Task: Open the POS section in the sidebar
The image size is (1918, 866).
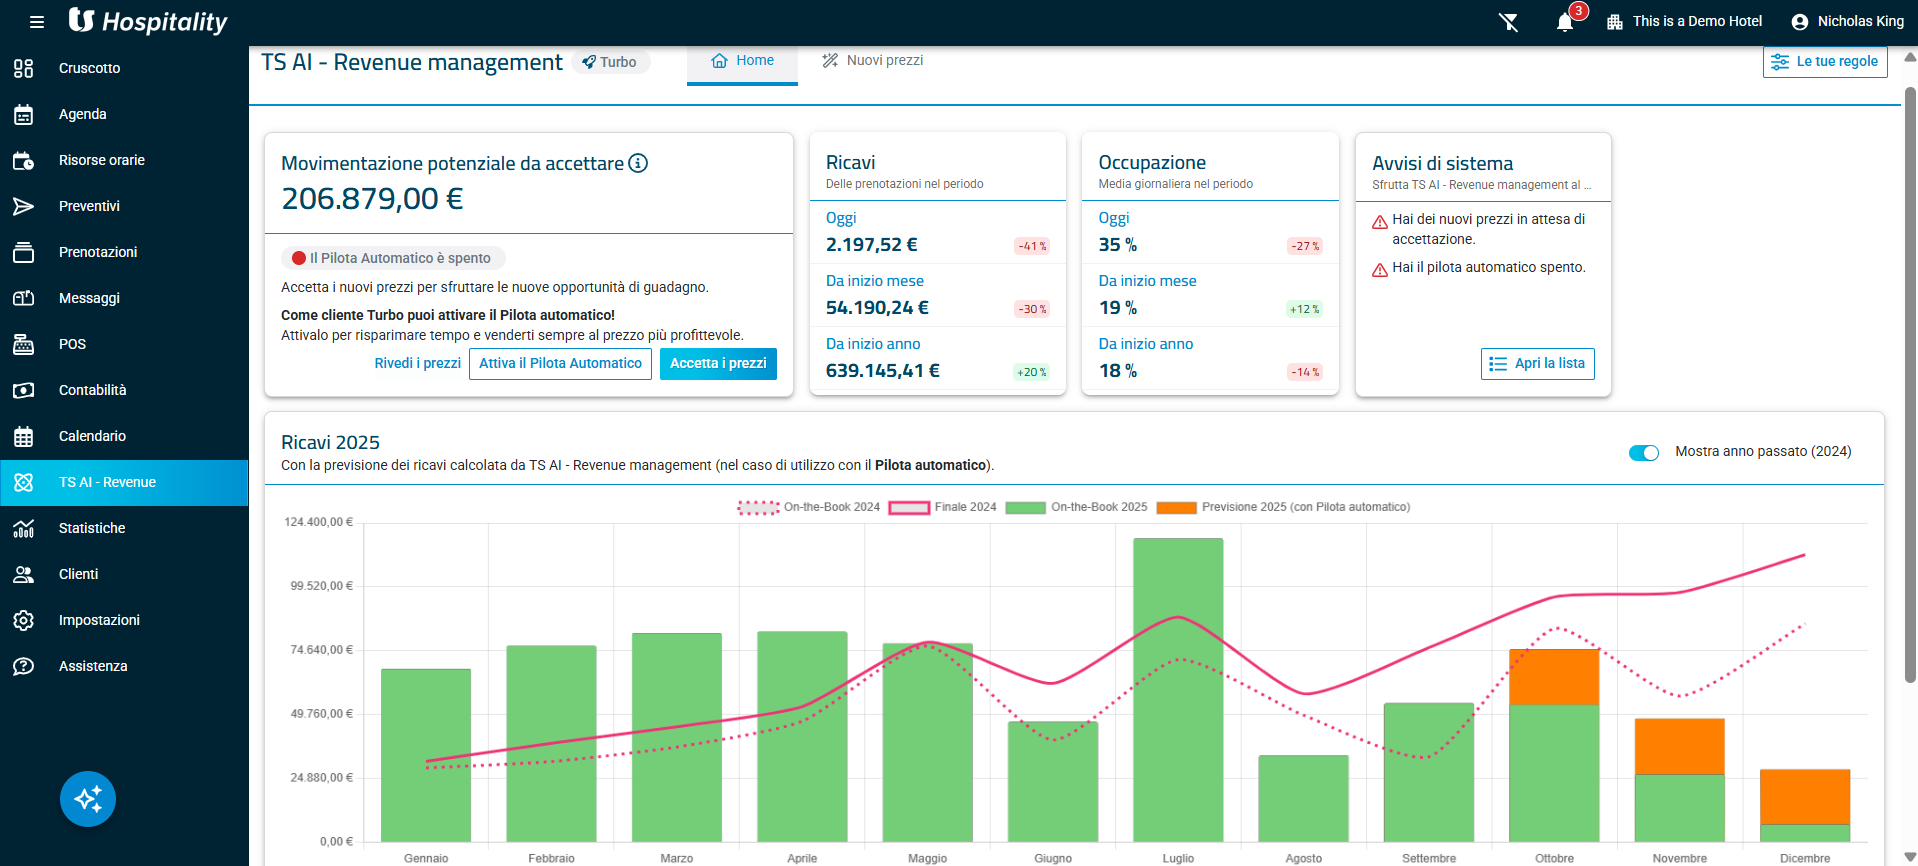Action: (72, 344)
